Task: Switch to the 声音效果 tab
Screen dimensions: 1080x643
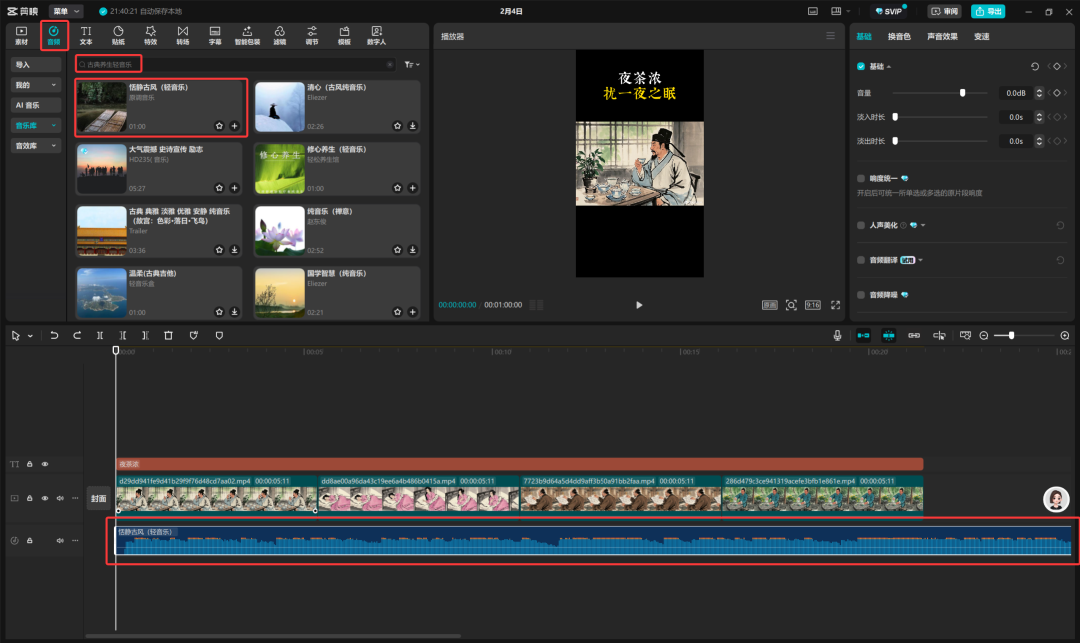Action: click(942, 36)
